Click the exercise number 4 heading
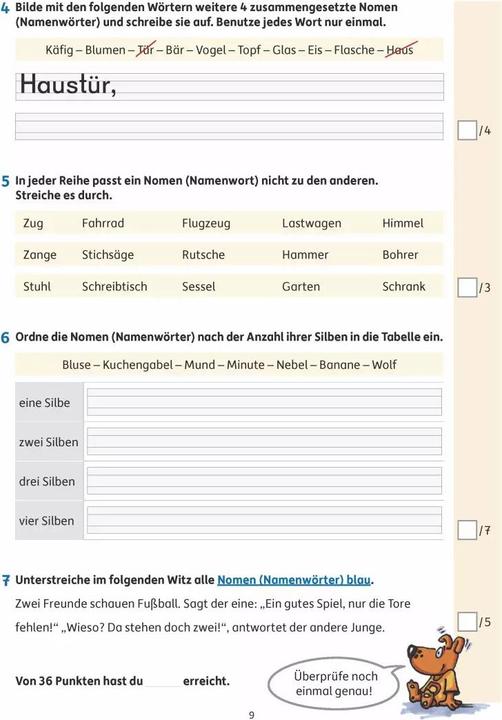Viewport: 502px width, 720px height. pos(5,8)
